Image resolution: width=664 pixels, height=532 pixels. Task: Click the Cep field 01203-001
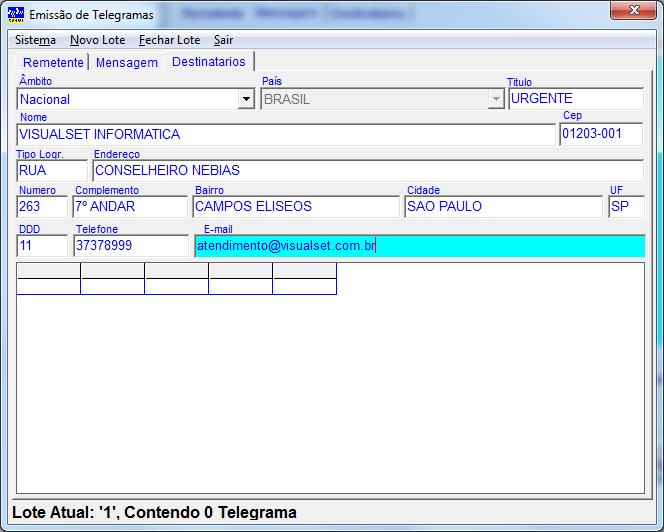point(600,134)
